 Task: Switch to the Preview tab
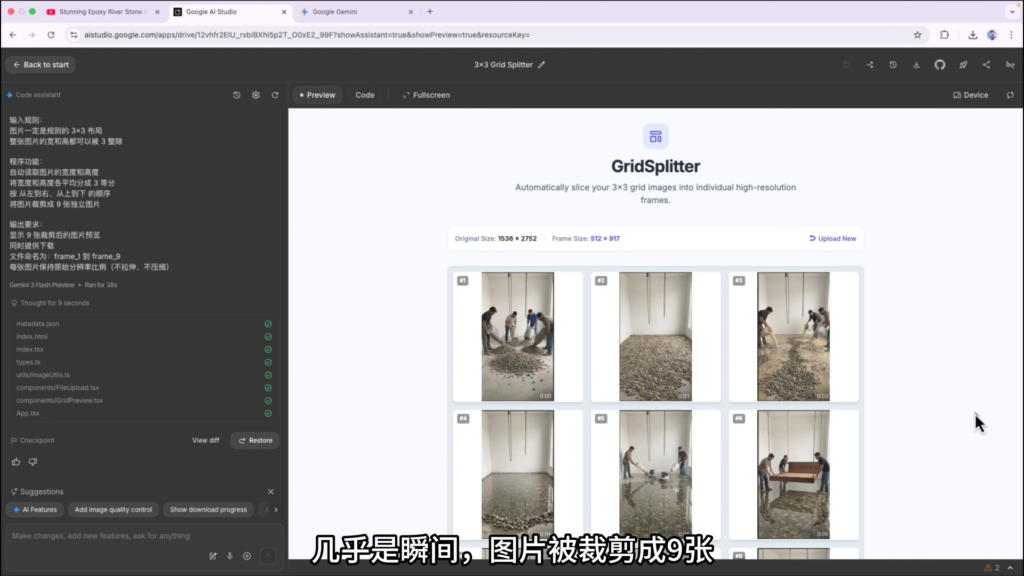(317, 95)
